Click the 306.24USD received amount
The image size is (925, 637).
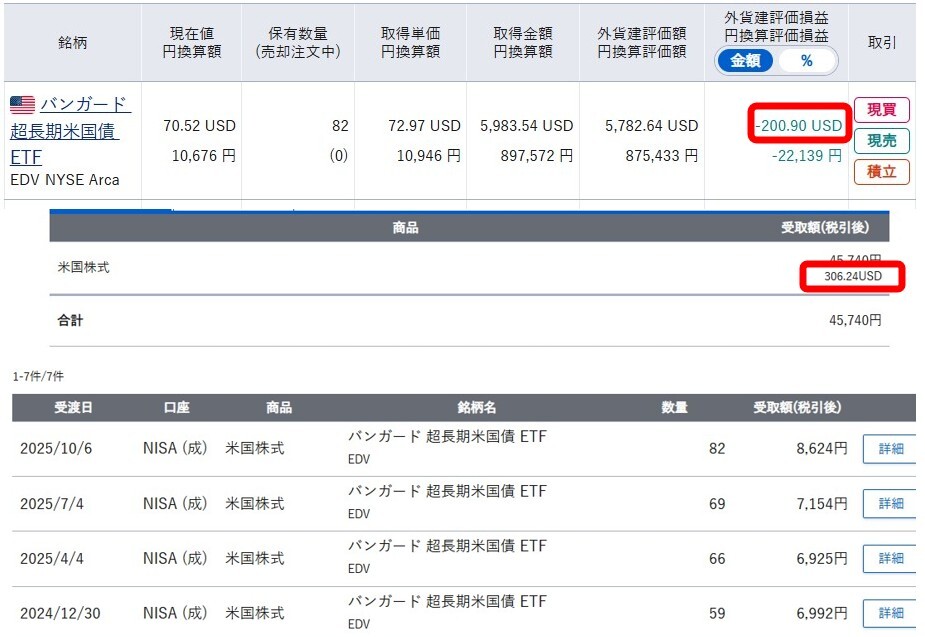853,277
